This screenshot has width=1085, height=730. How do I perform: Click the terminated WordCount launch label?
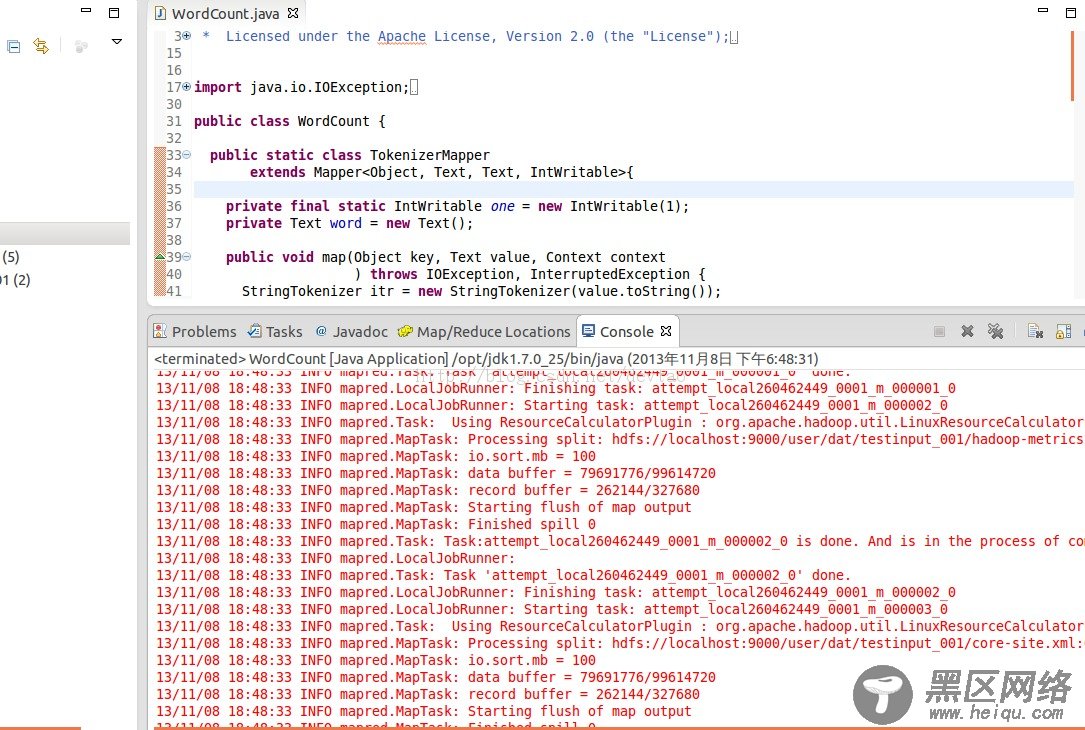[x=486, y=358]
